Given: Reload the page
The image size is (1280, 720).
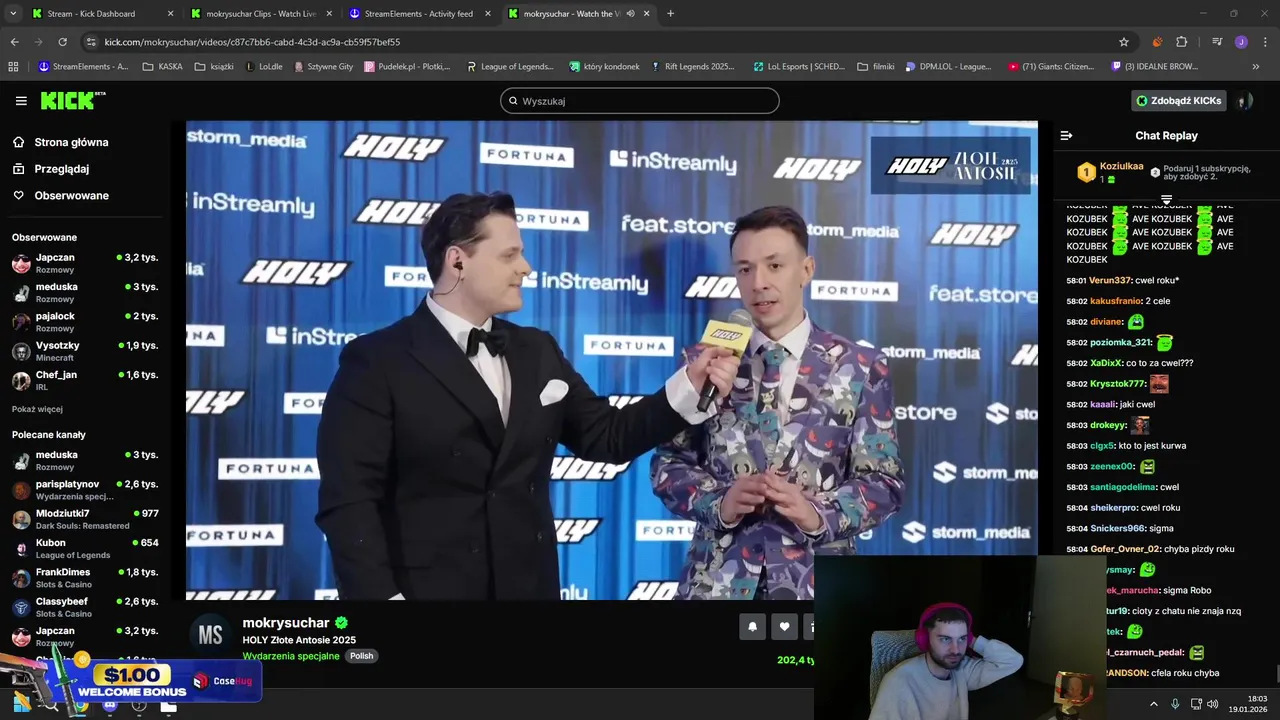Looking at the screenshot, I should [x=62, y=42].
